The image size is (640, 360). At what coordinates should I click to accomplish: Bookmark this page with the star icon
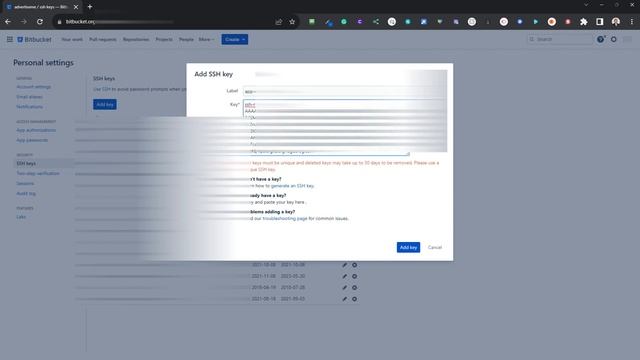pos(292,22)
